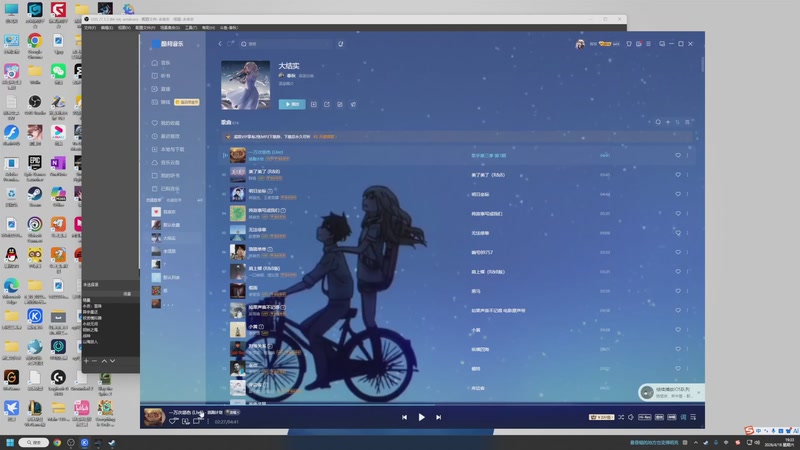Click the volume speaker icon in player bar
800x450 pixels.
tap(631, 417)
